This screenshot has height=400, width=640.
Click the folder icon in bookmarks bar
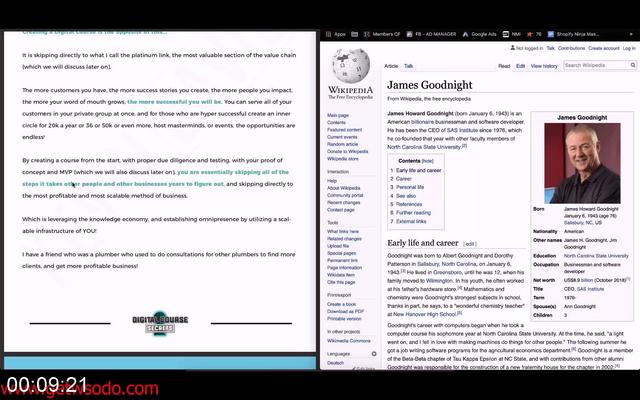[355, 34]
